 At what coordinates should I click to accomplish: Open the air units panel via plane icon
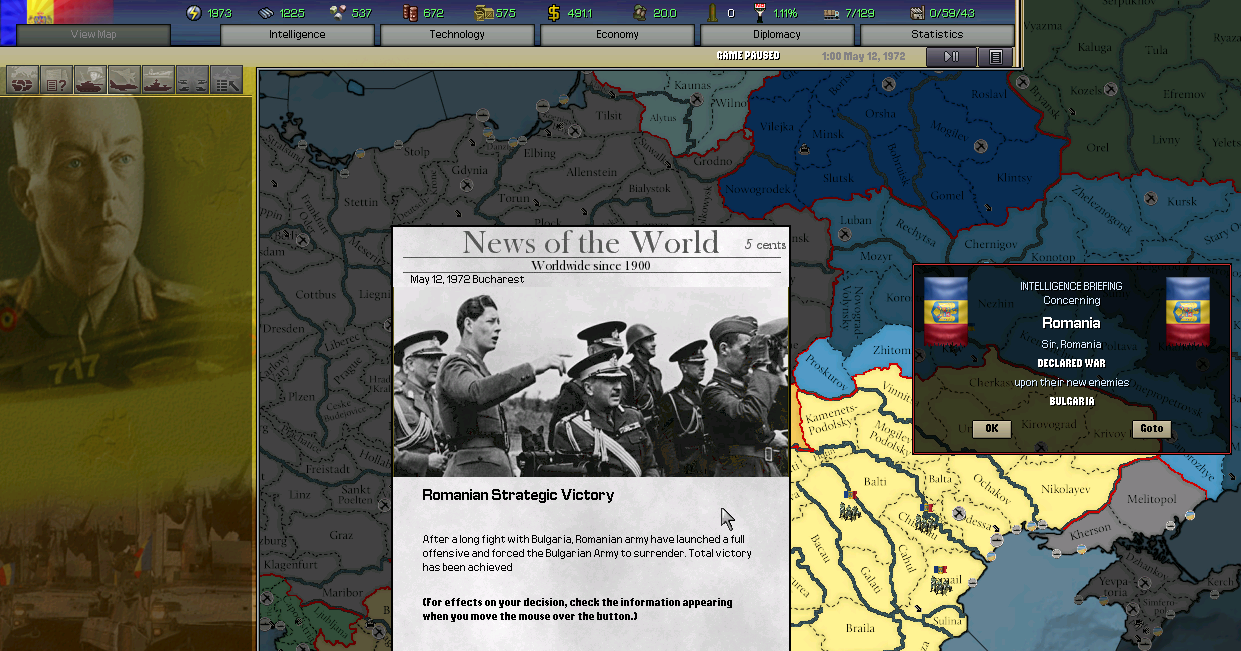pos(124,78)
